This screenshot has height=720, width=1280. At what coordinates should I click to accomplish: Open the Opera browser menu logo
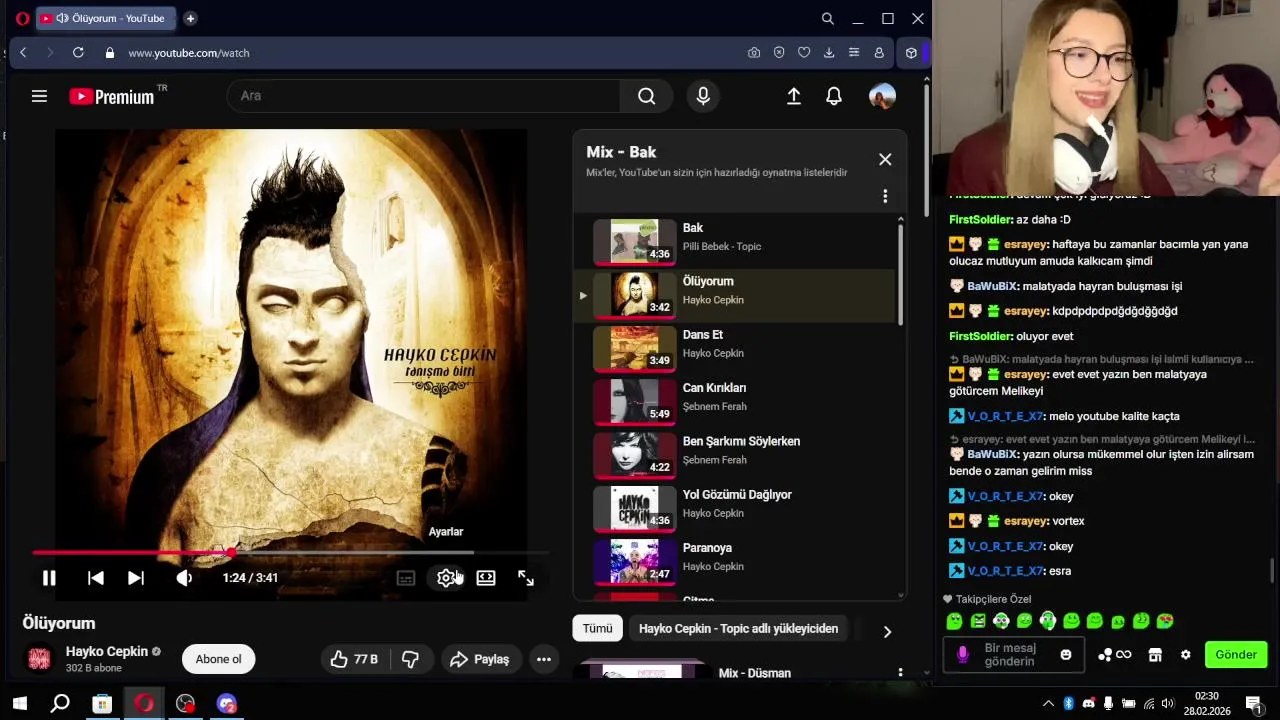tap(22, 18)
